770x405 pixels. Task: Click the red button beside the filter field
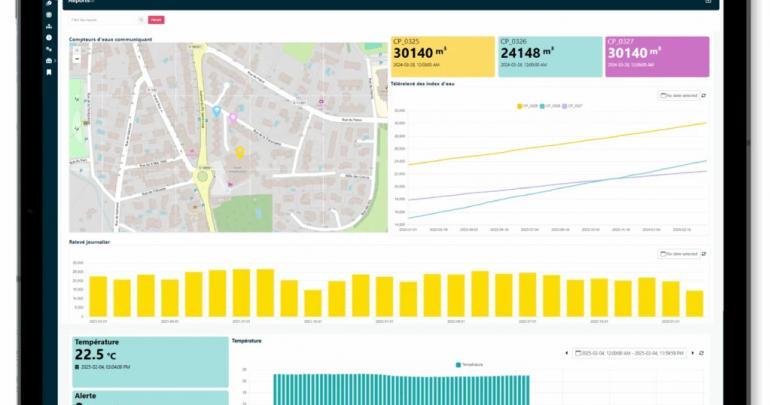pyautogui.click(x=155, y=20)
